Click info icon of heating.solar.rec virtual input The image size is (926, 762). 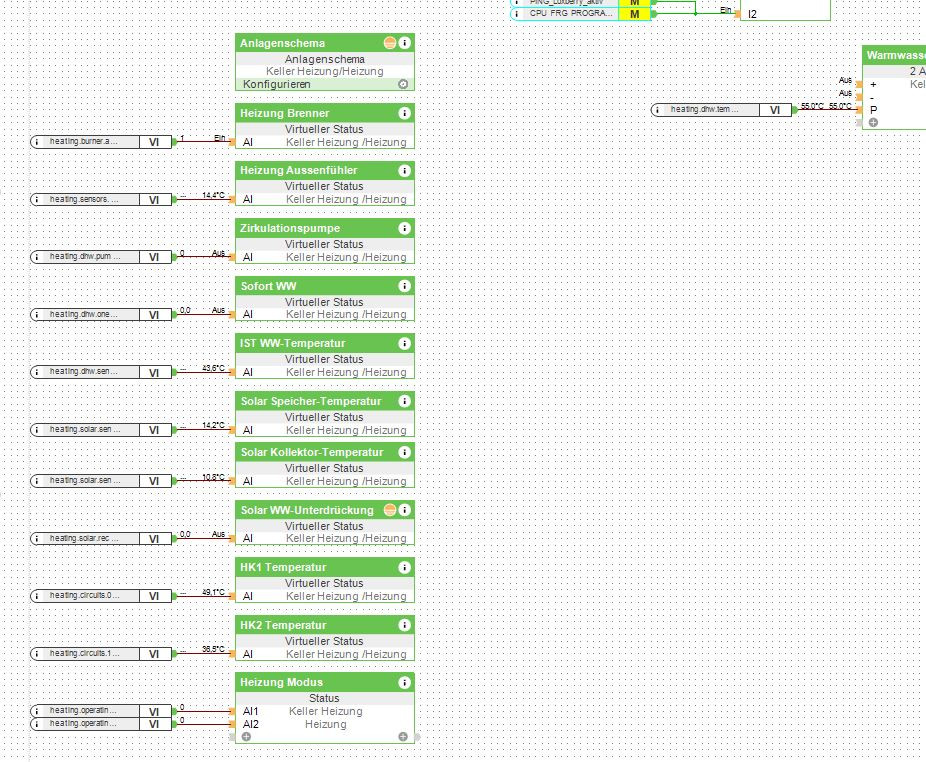pyautogui.click(x=37, y=539)
